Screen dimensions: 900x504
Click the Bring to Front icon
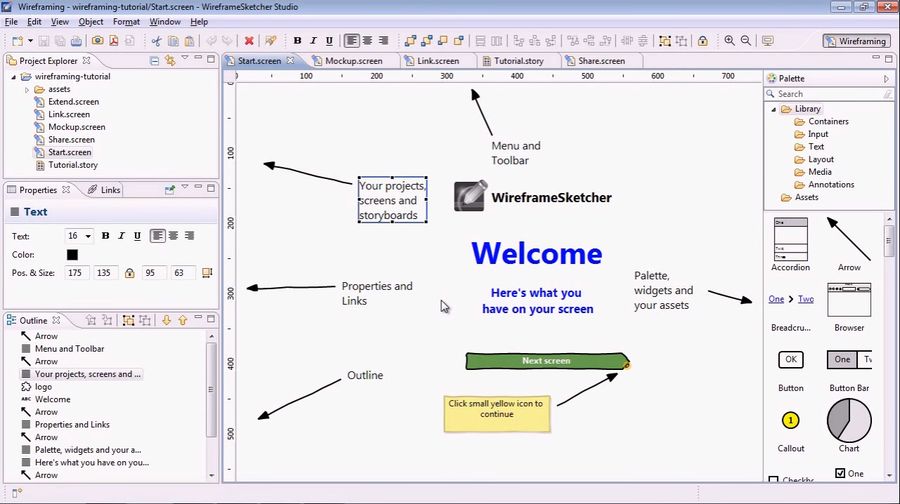point(410,41)
